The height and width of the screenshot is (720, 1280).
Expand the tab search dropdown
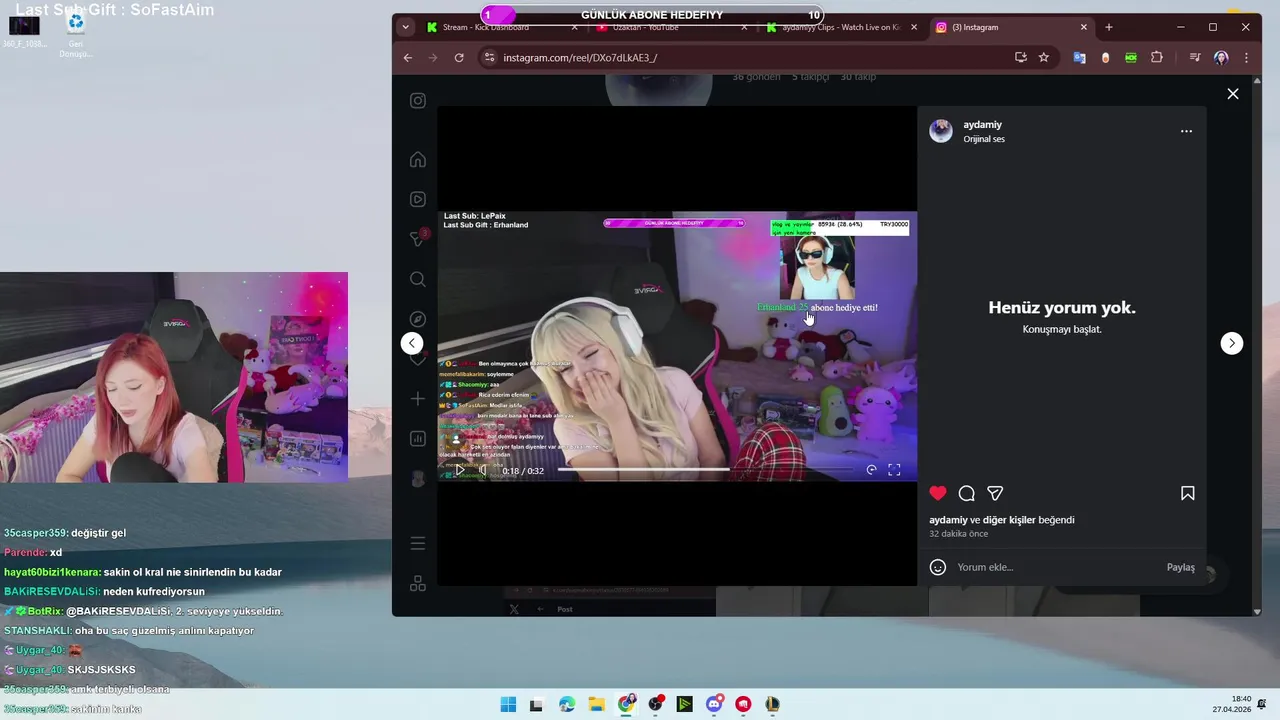coord(405,28)
